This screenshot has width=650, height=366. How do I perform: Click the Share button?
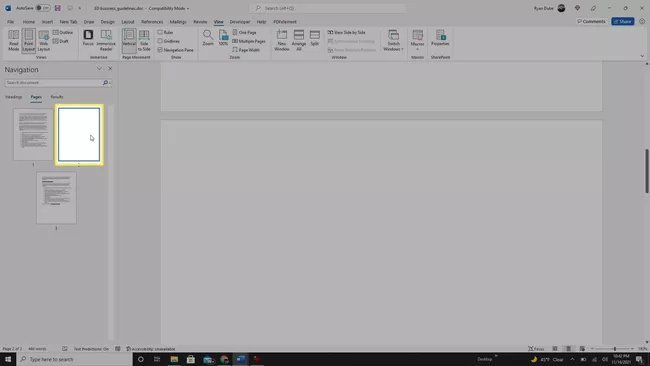tap(623, 21)
